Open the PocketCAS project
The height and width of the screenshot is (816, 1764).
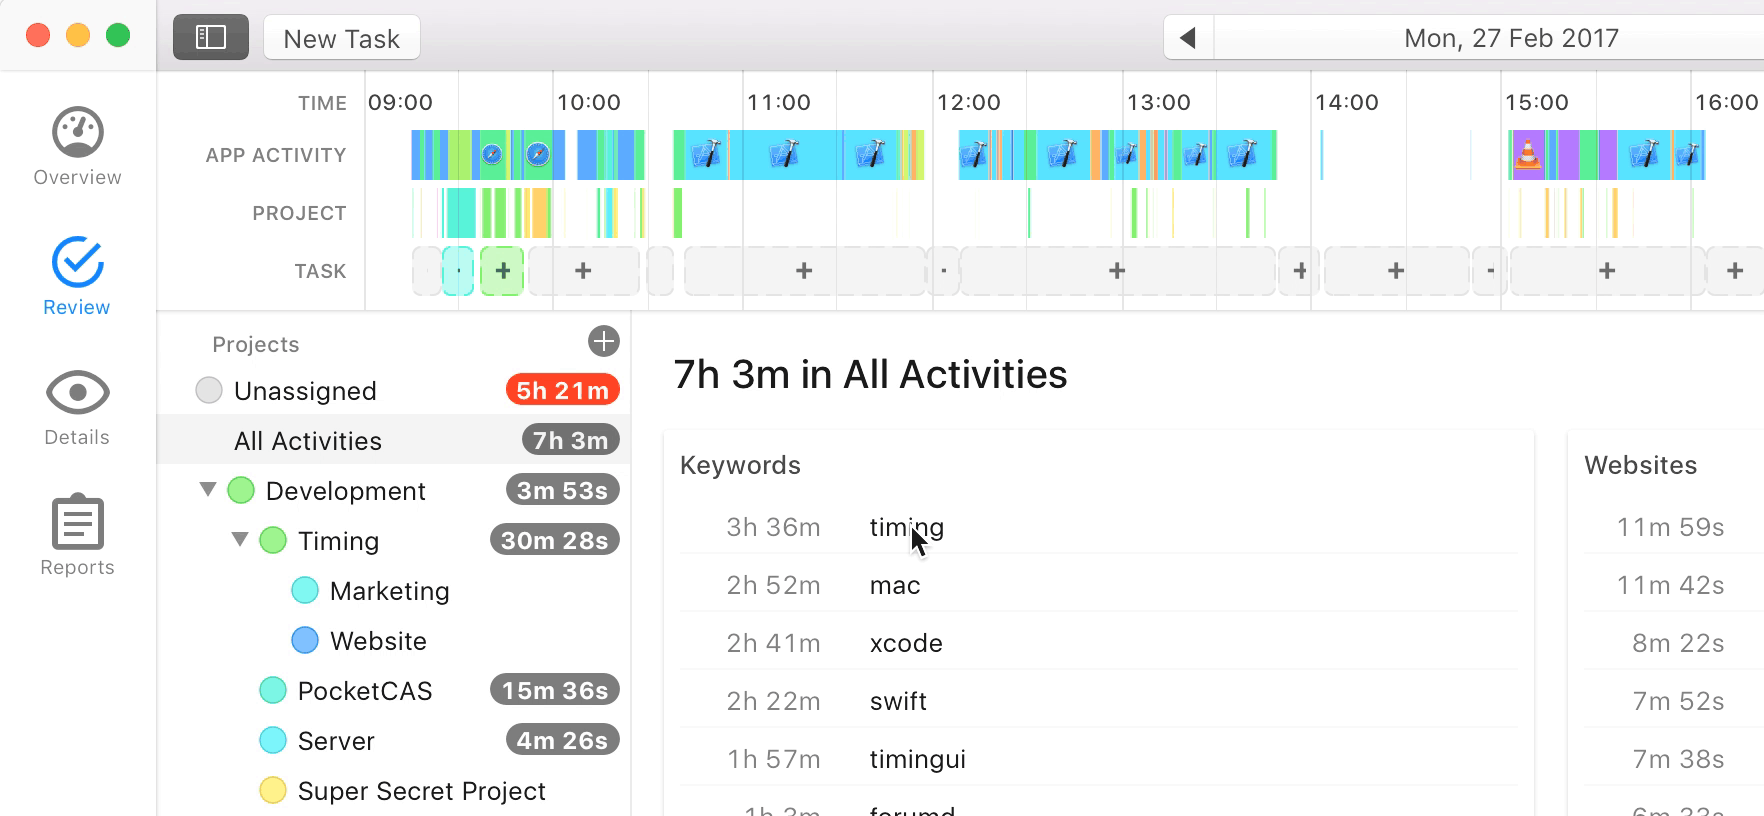(365, 691)
